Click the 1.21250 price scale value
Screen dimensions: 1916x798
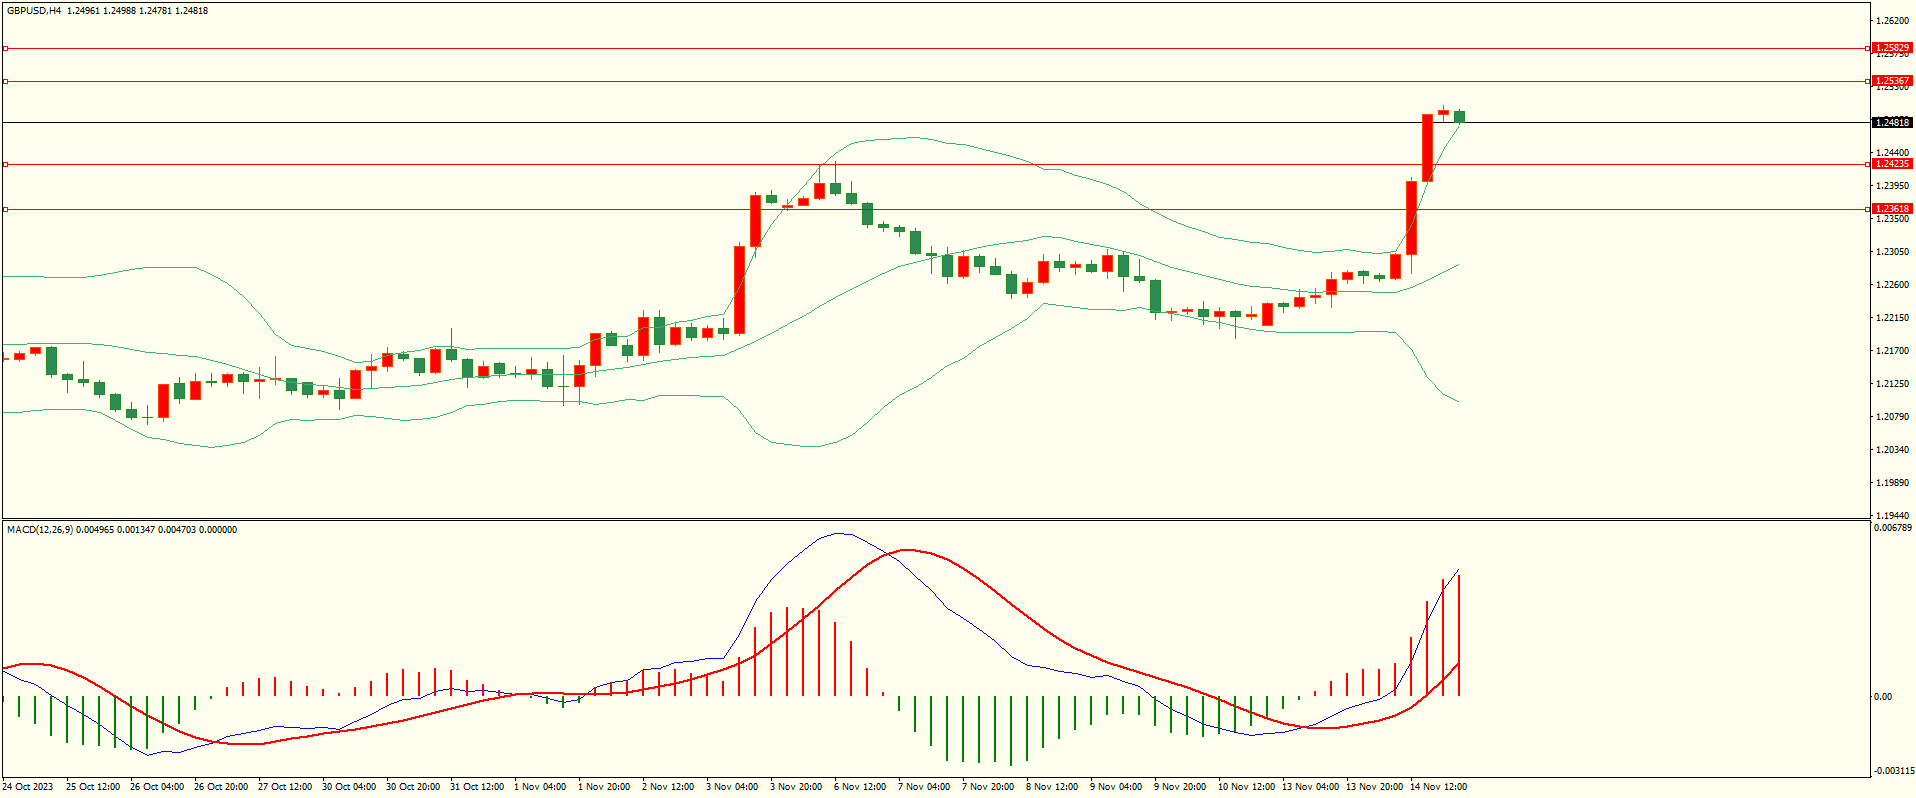click(x=1892, y=384)
